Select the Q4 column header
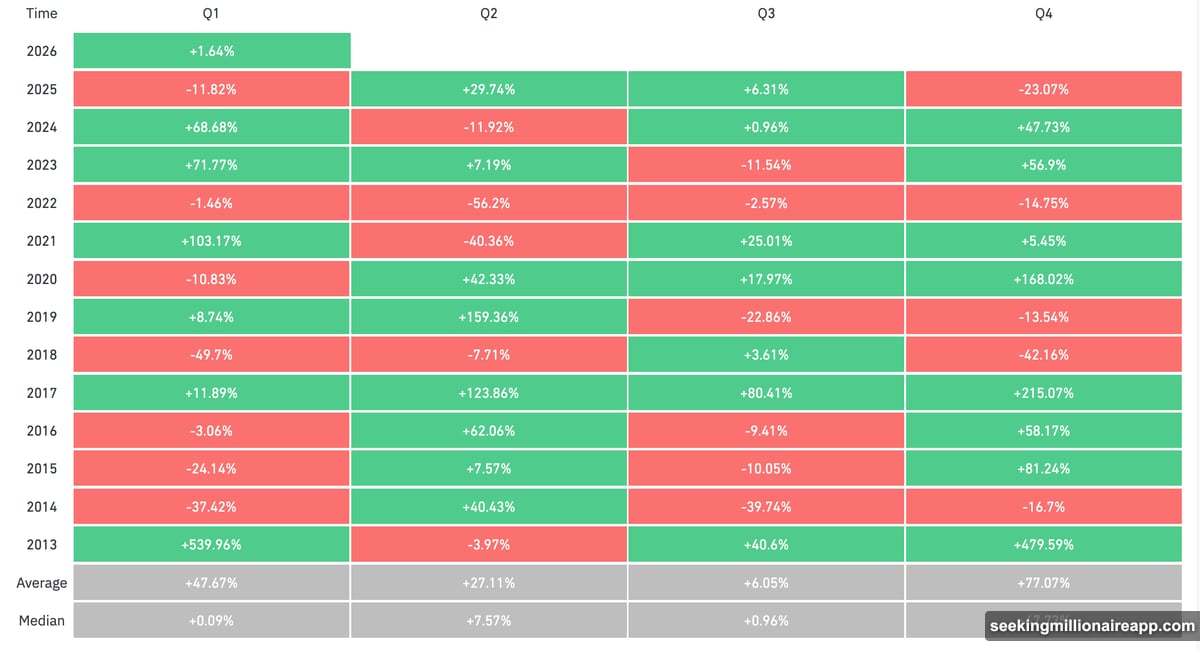This screenshot has width=1200, height=651. click(1044, 14)
